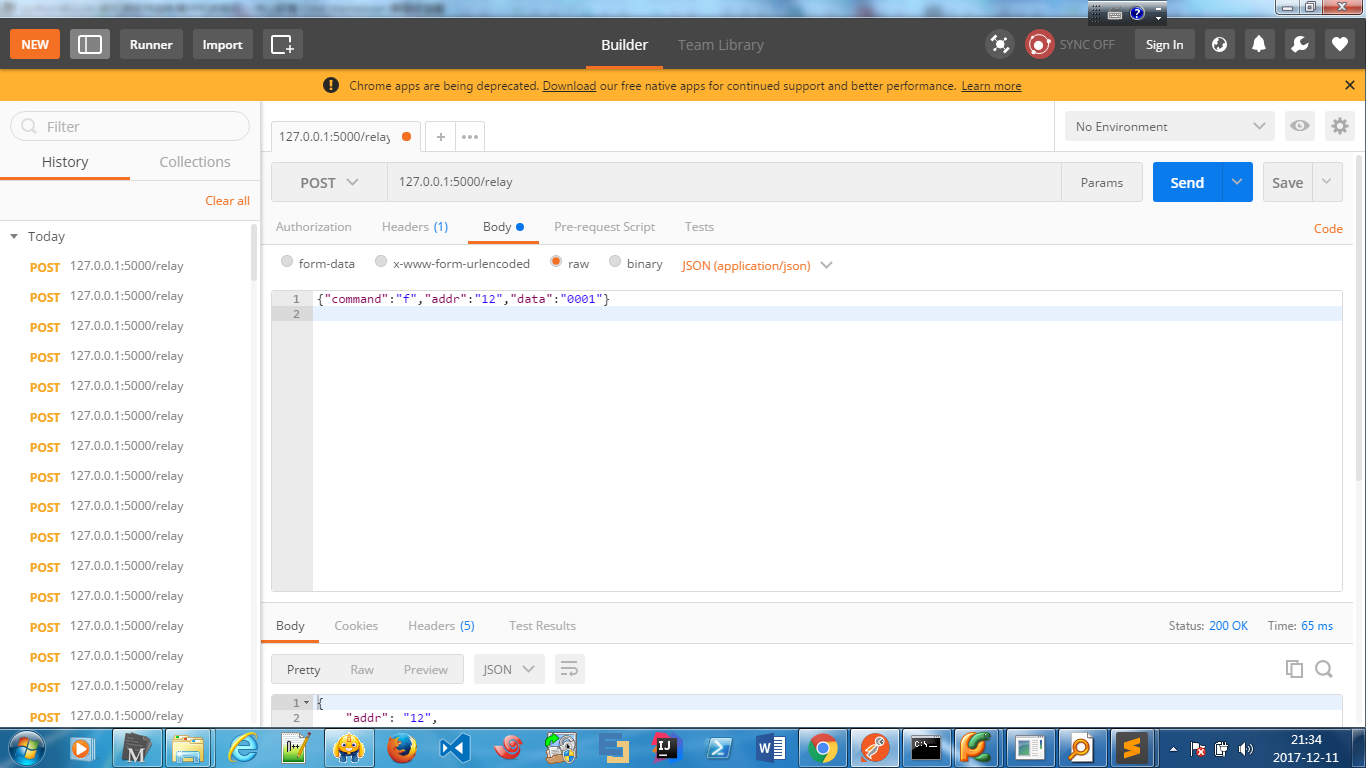Select the binary body option

pyautogui.click(x=615, y=262)
